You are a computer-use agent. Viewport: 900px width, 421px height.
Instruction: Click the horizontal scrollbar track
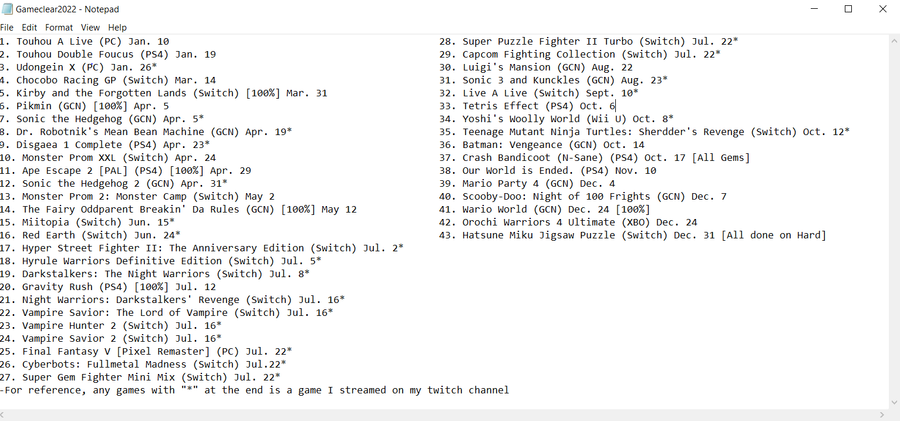pos(440,414)
